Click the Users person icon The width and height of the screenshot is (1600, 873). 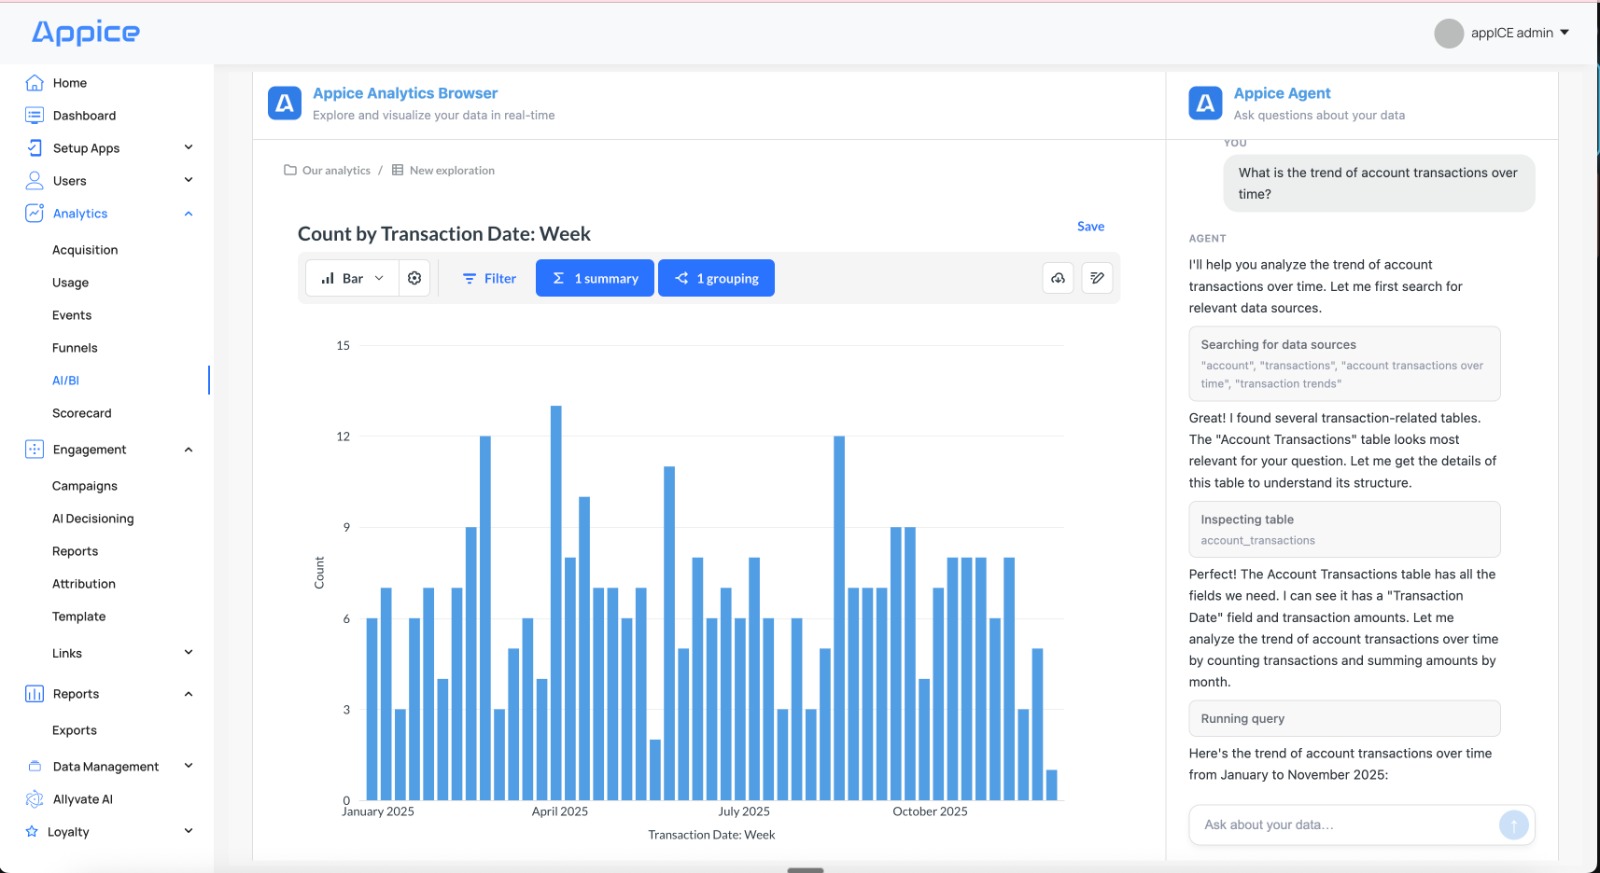[34, 181]
